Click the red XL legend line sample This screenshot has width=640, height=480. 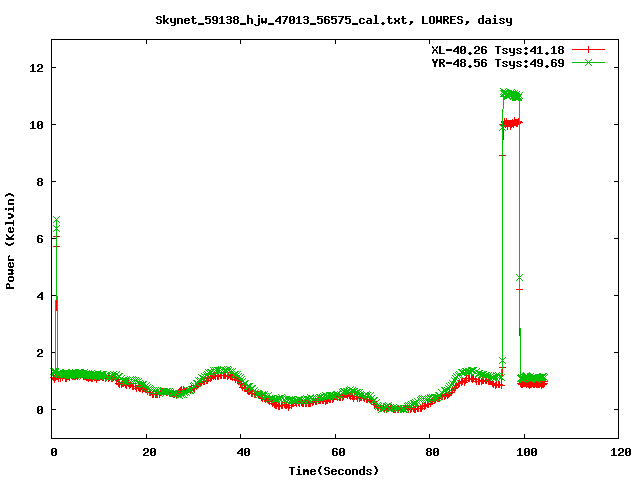588,50
